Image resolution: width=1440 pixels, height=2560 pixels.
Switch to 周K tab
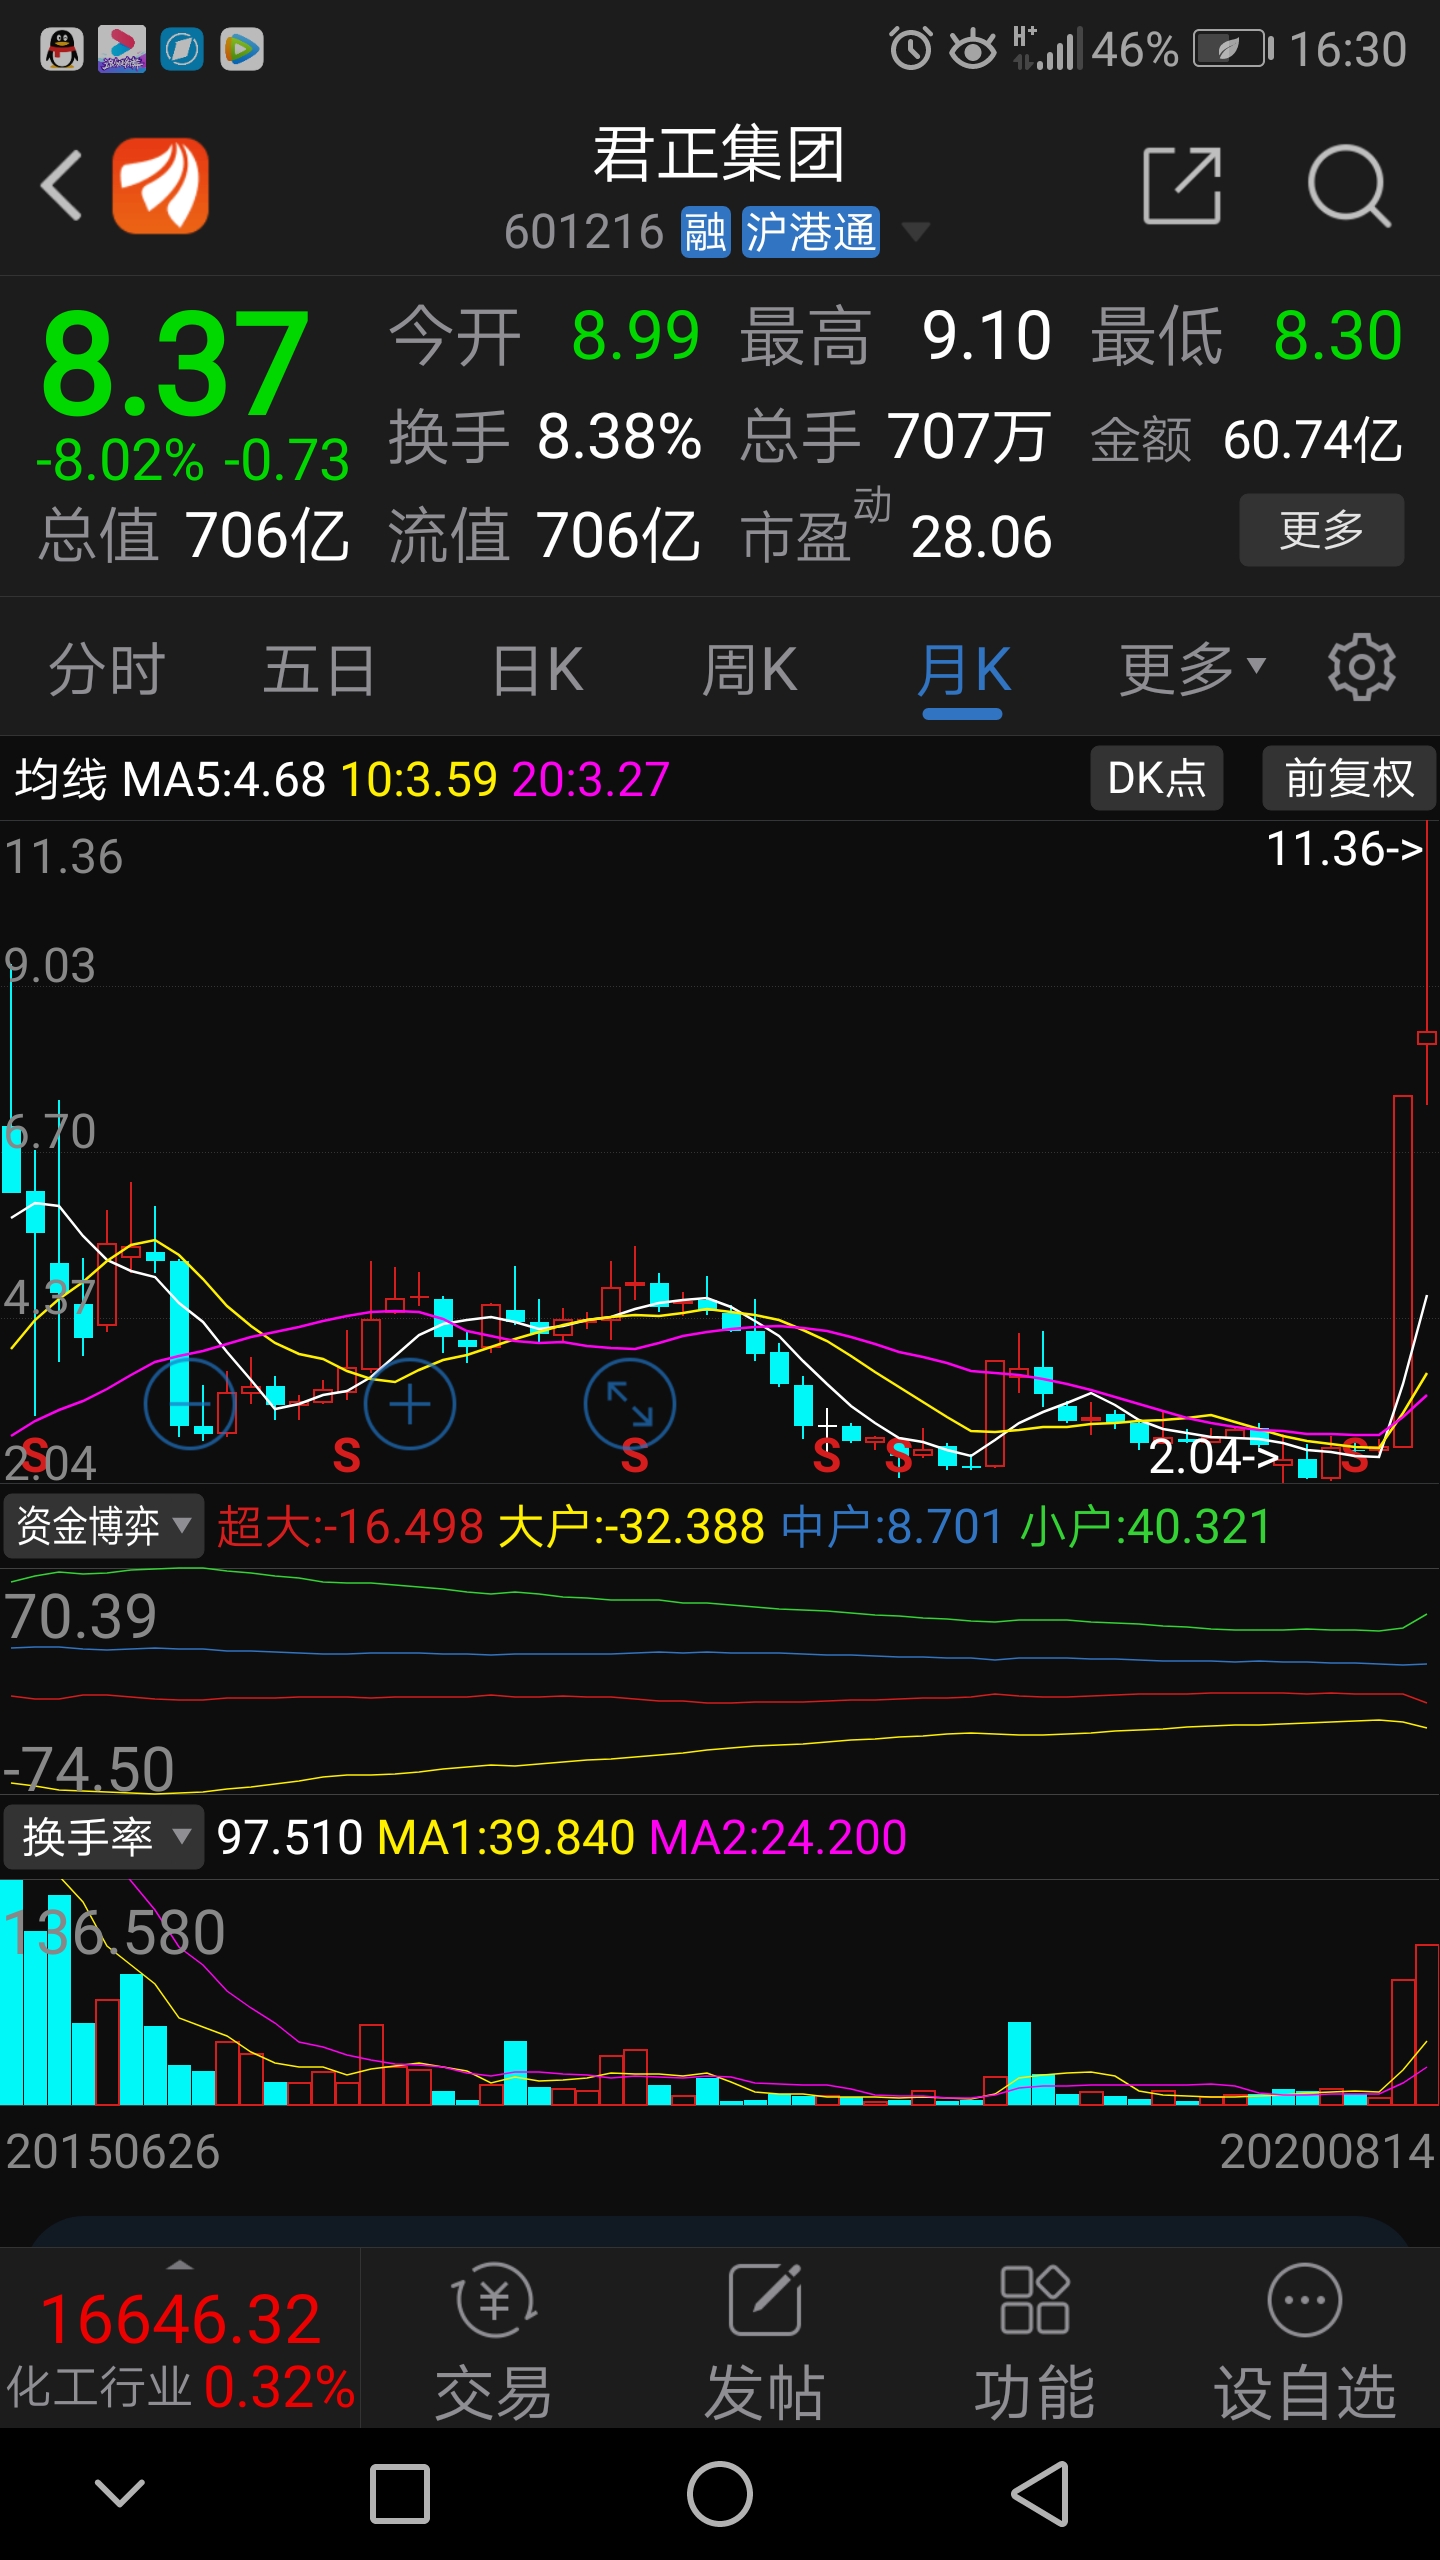point(750,669)
